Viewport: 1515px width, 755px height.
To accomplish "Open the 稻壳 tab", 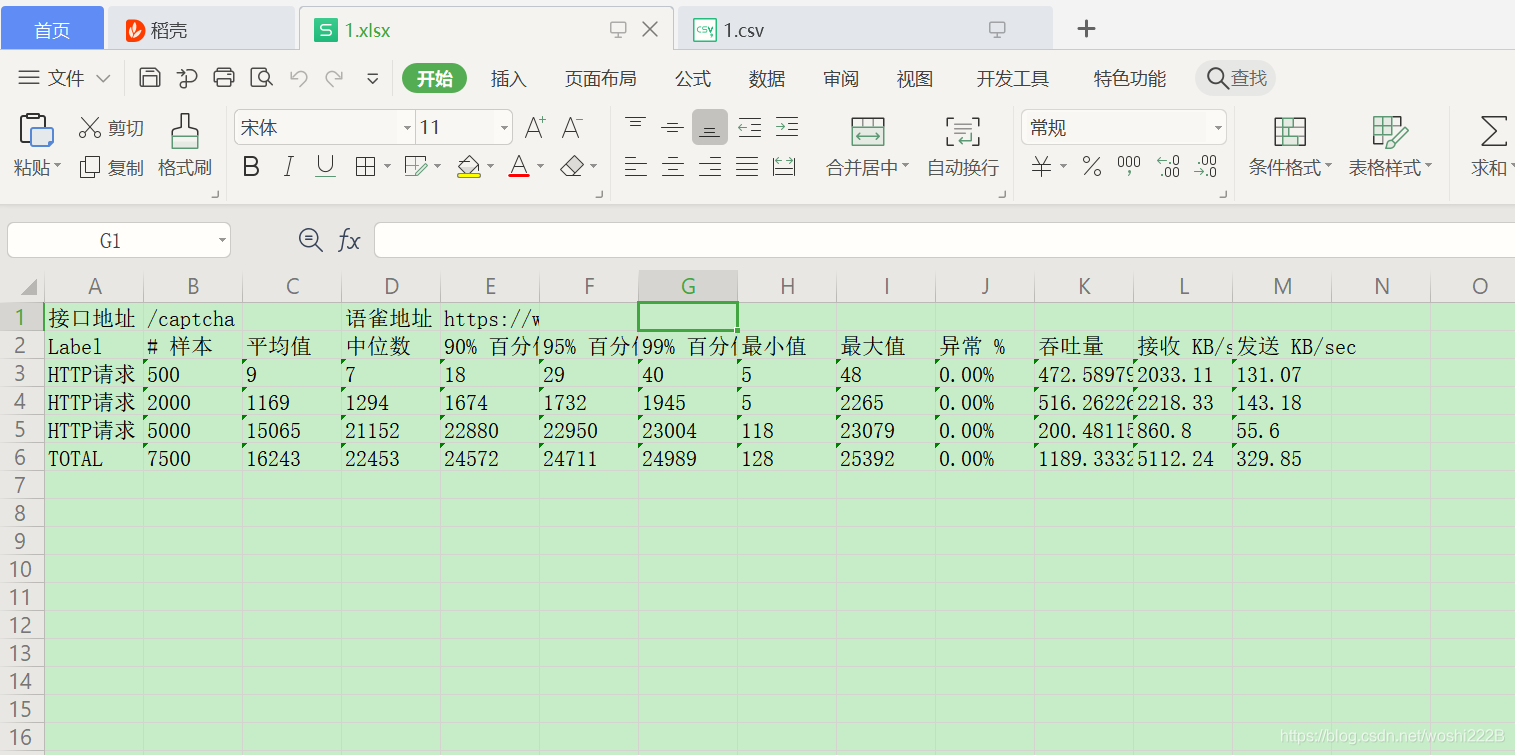I will pyautogui.click(x=201, y=29).
